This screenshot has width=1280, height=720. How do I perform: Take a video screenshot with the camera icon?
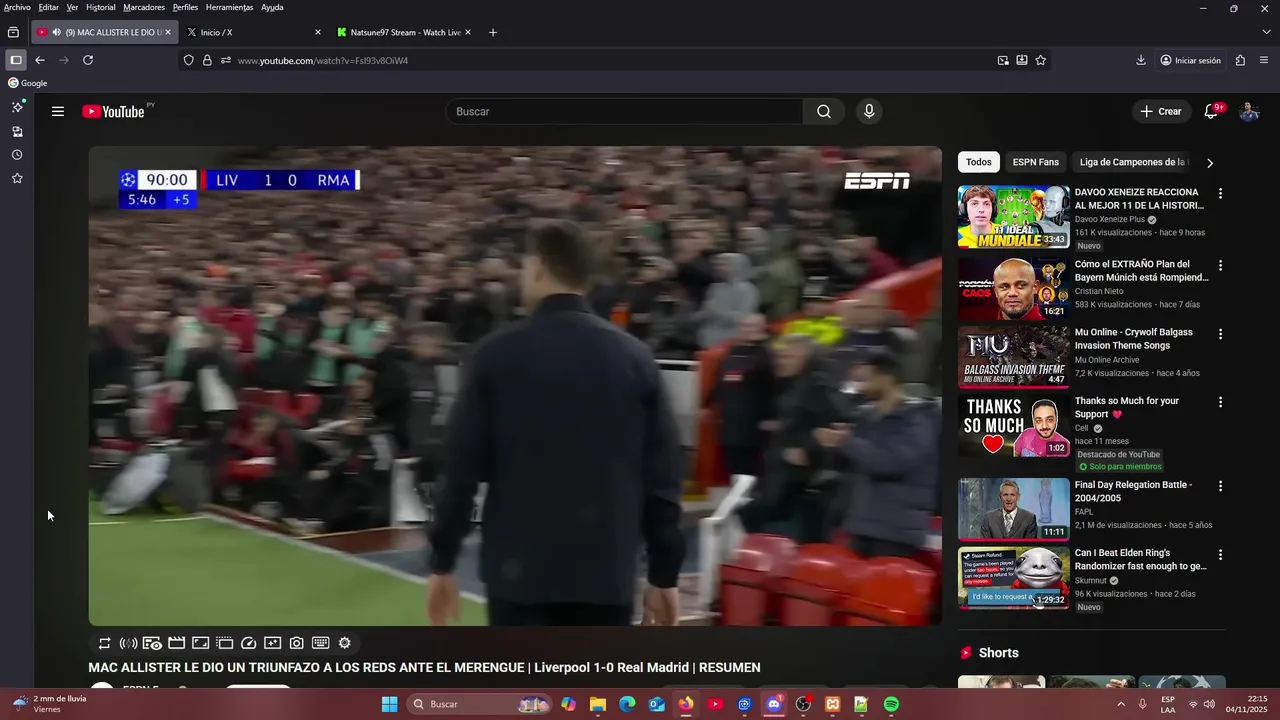click(297, 643)
